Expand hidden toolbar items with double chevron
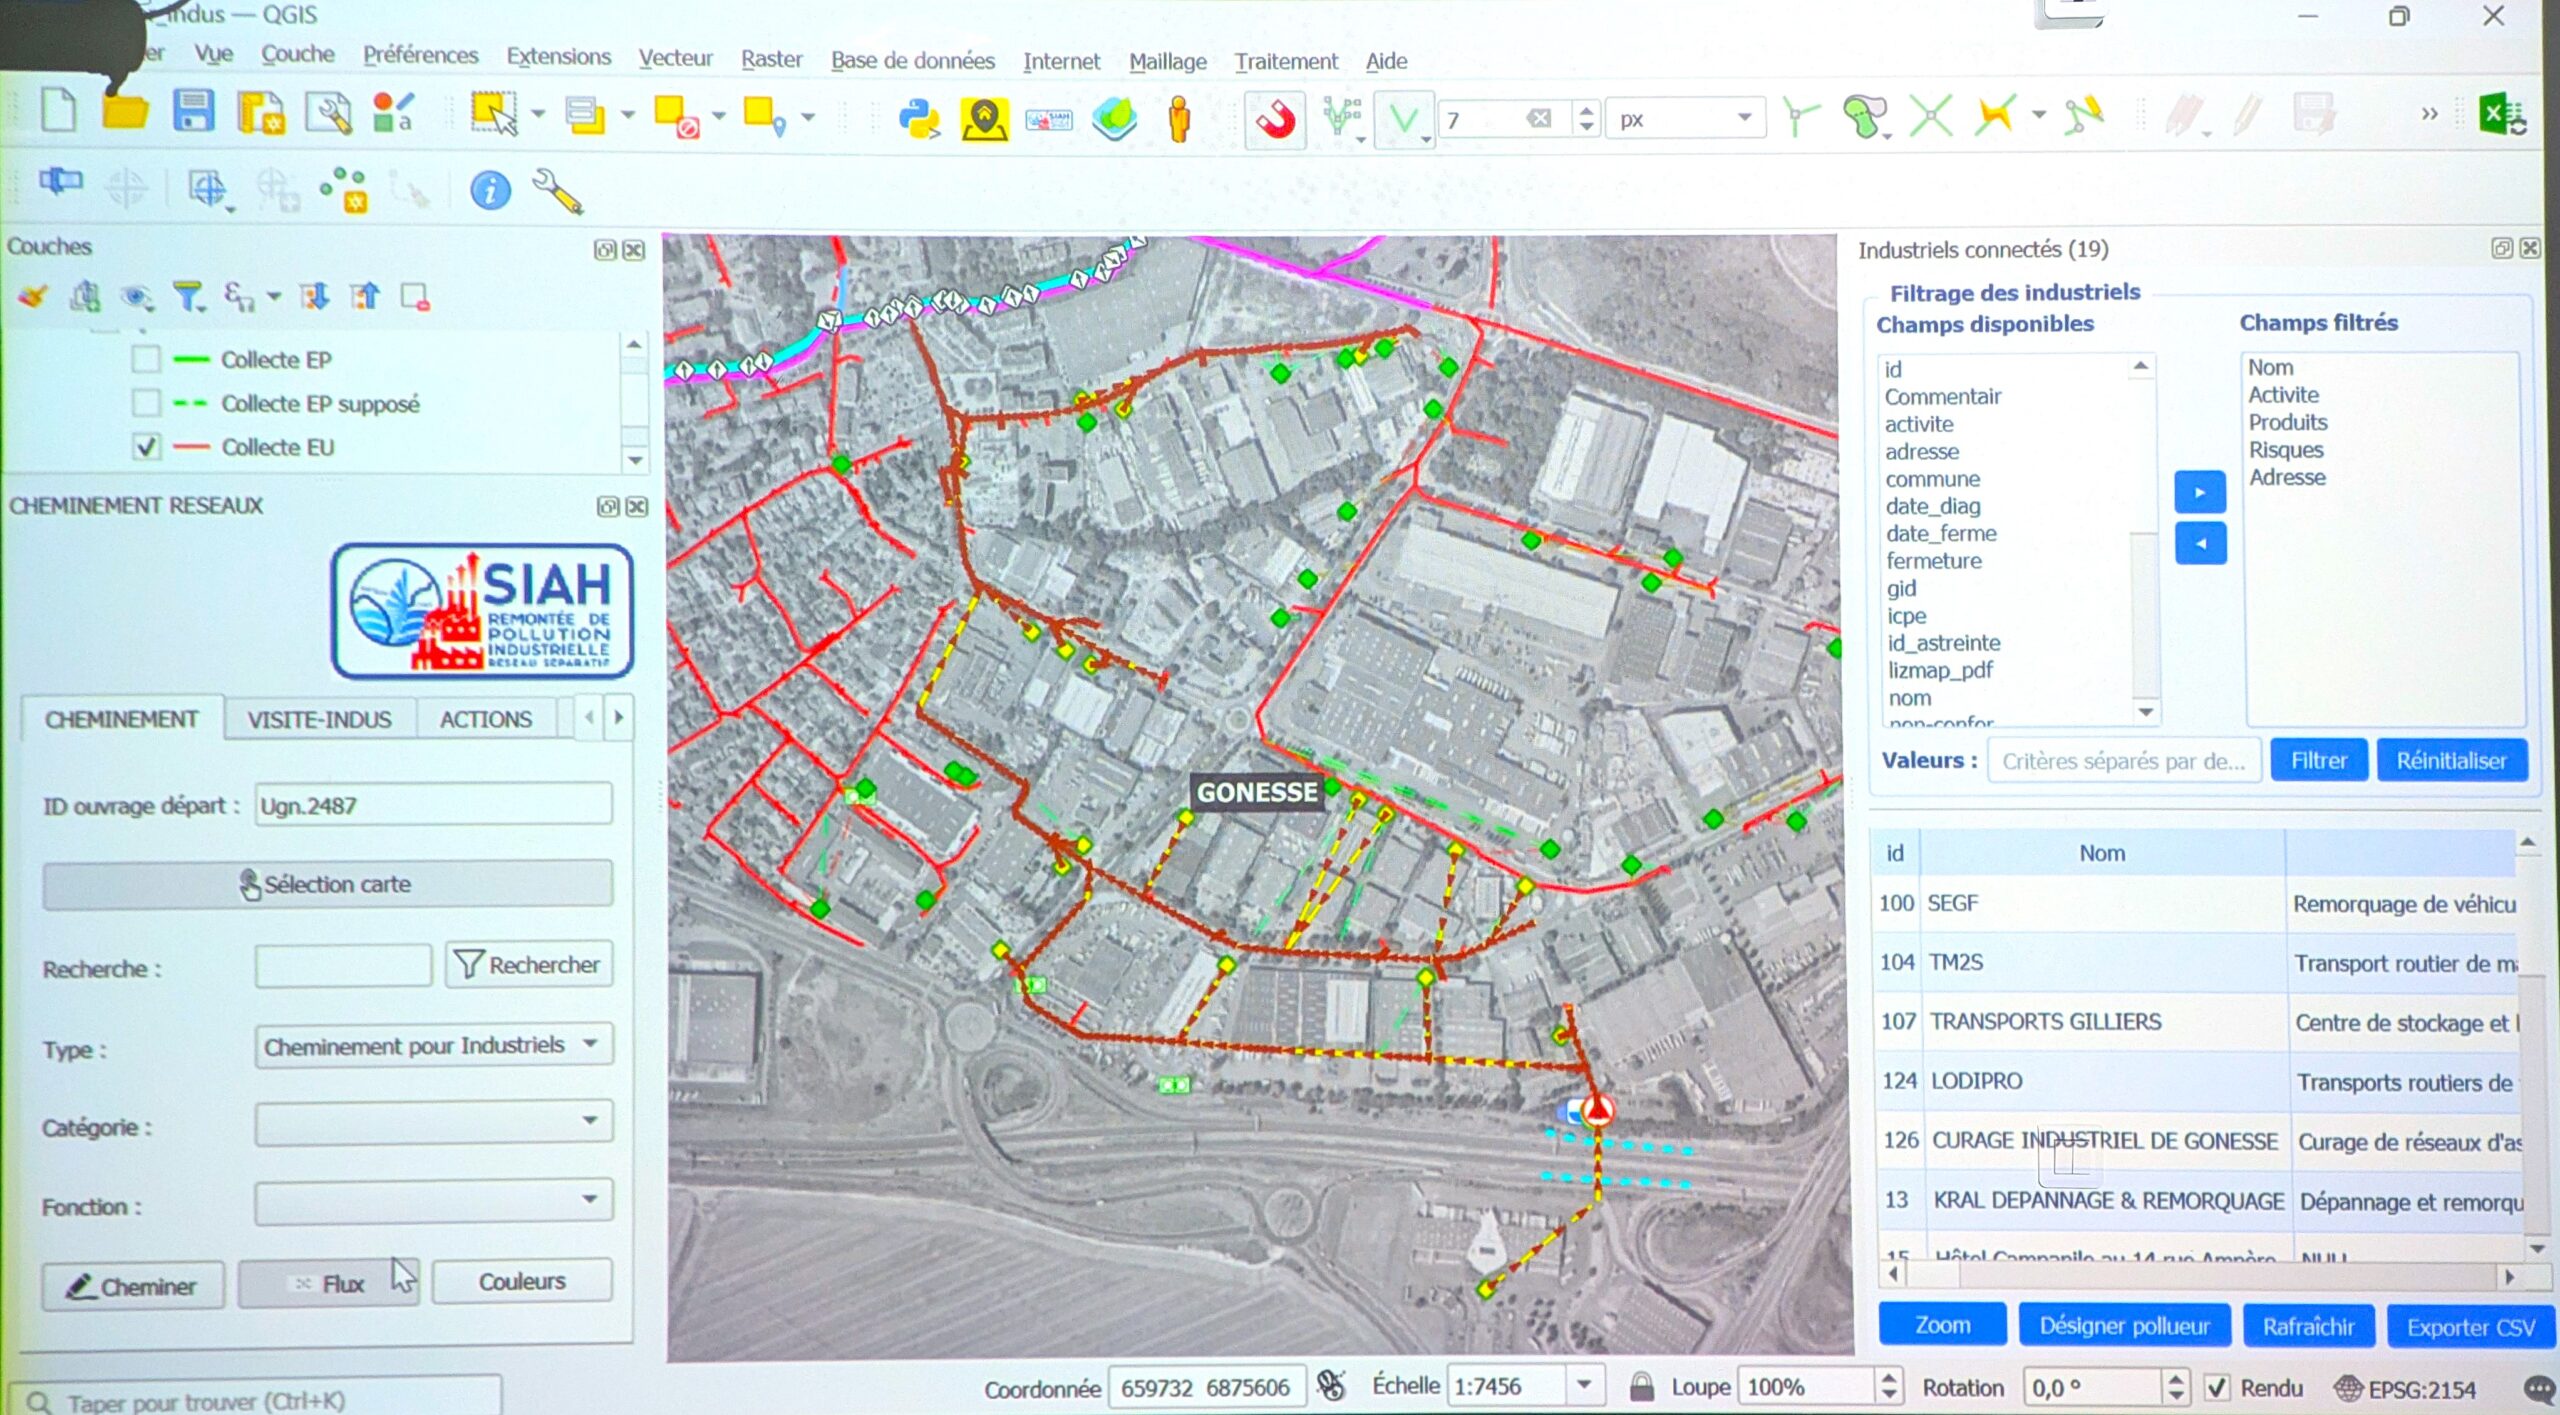2560x1415 pixels. click(x=2429, y=114)
